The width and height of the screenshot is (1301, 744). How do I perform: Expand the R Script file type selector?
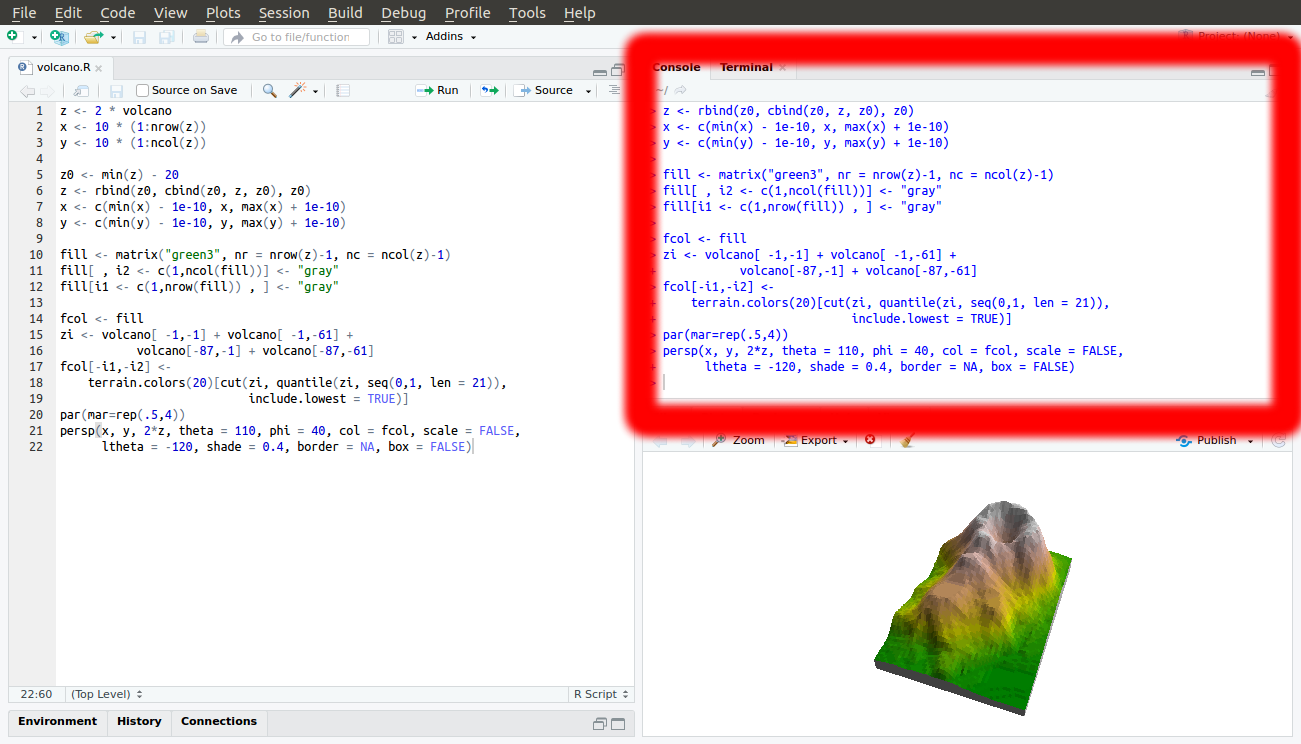[x=601, y=693]
